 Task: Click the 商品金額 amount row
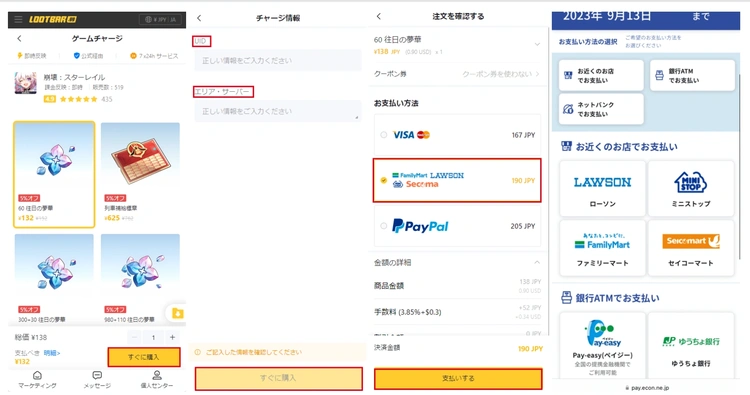point(457,286)
